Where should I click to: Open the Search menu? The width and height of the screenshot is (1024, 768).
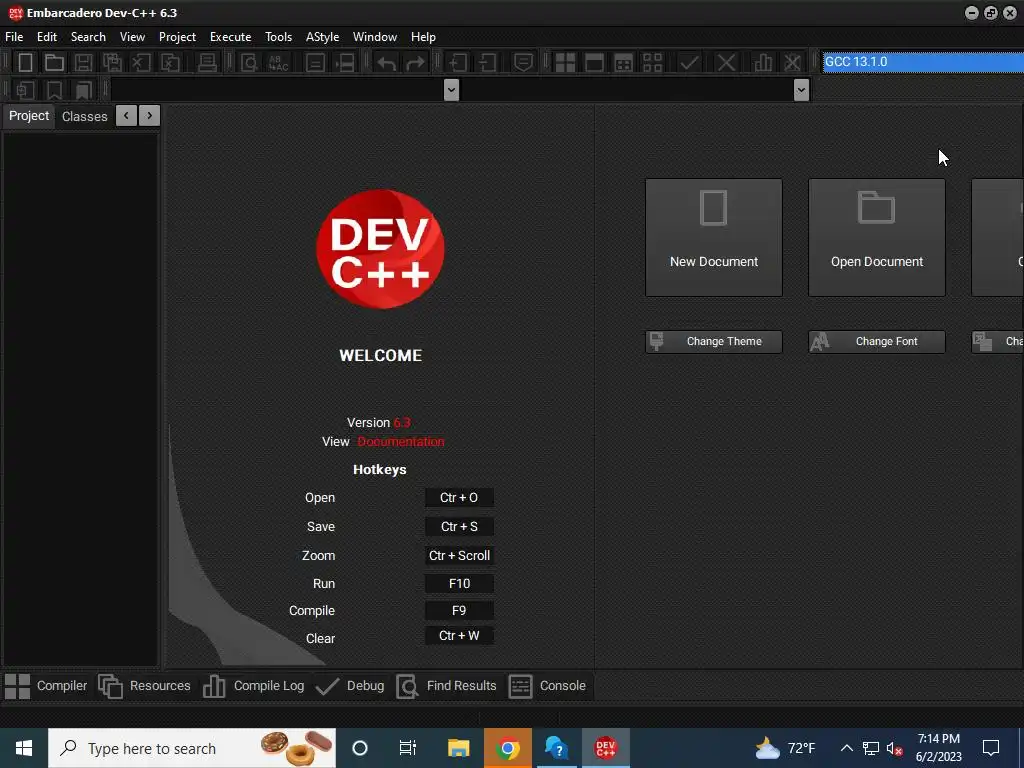[x=88, y=37]
